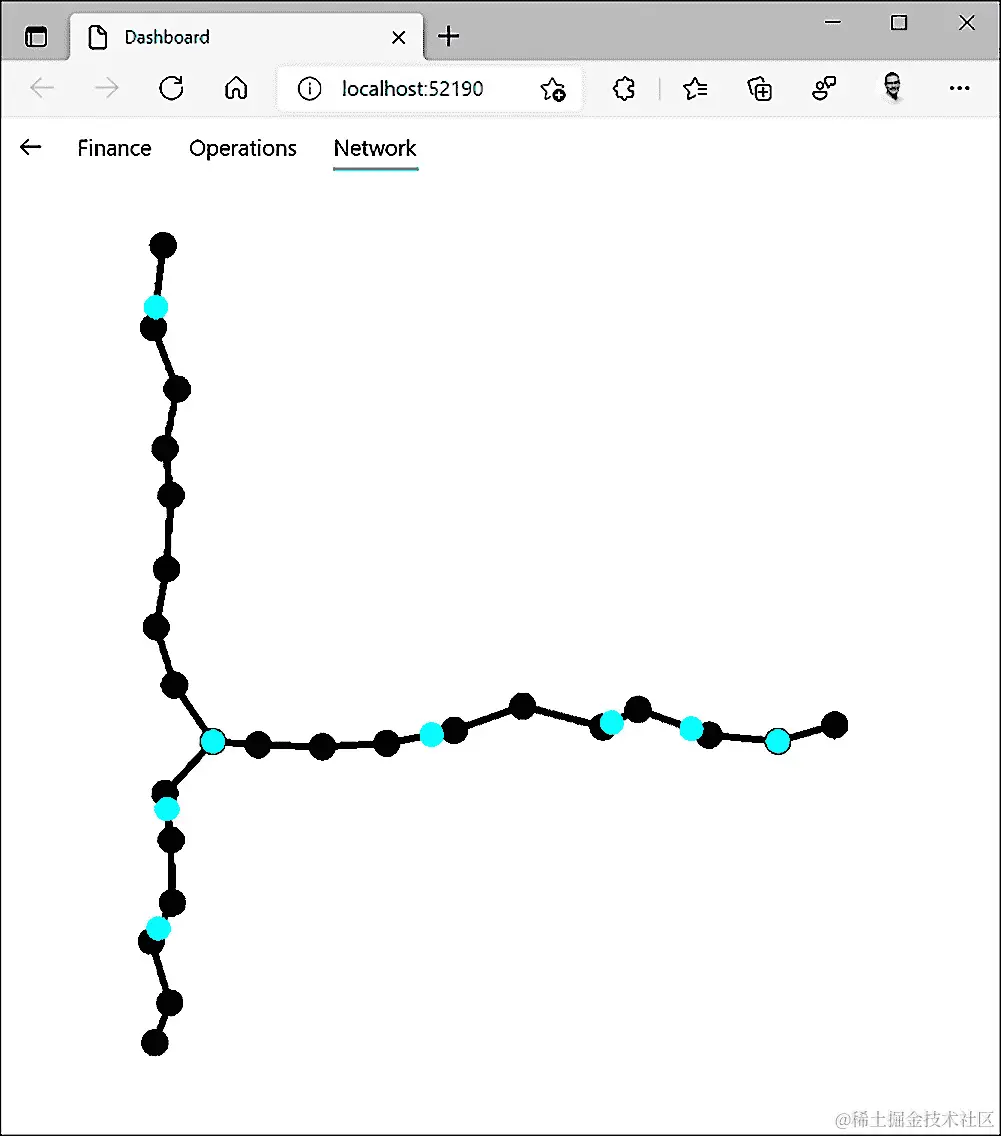Click the rightmost black node of the graph

pos(834,725)
